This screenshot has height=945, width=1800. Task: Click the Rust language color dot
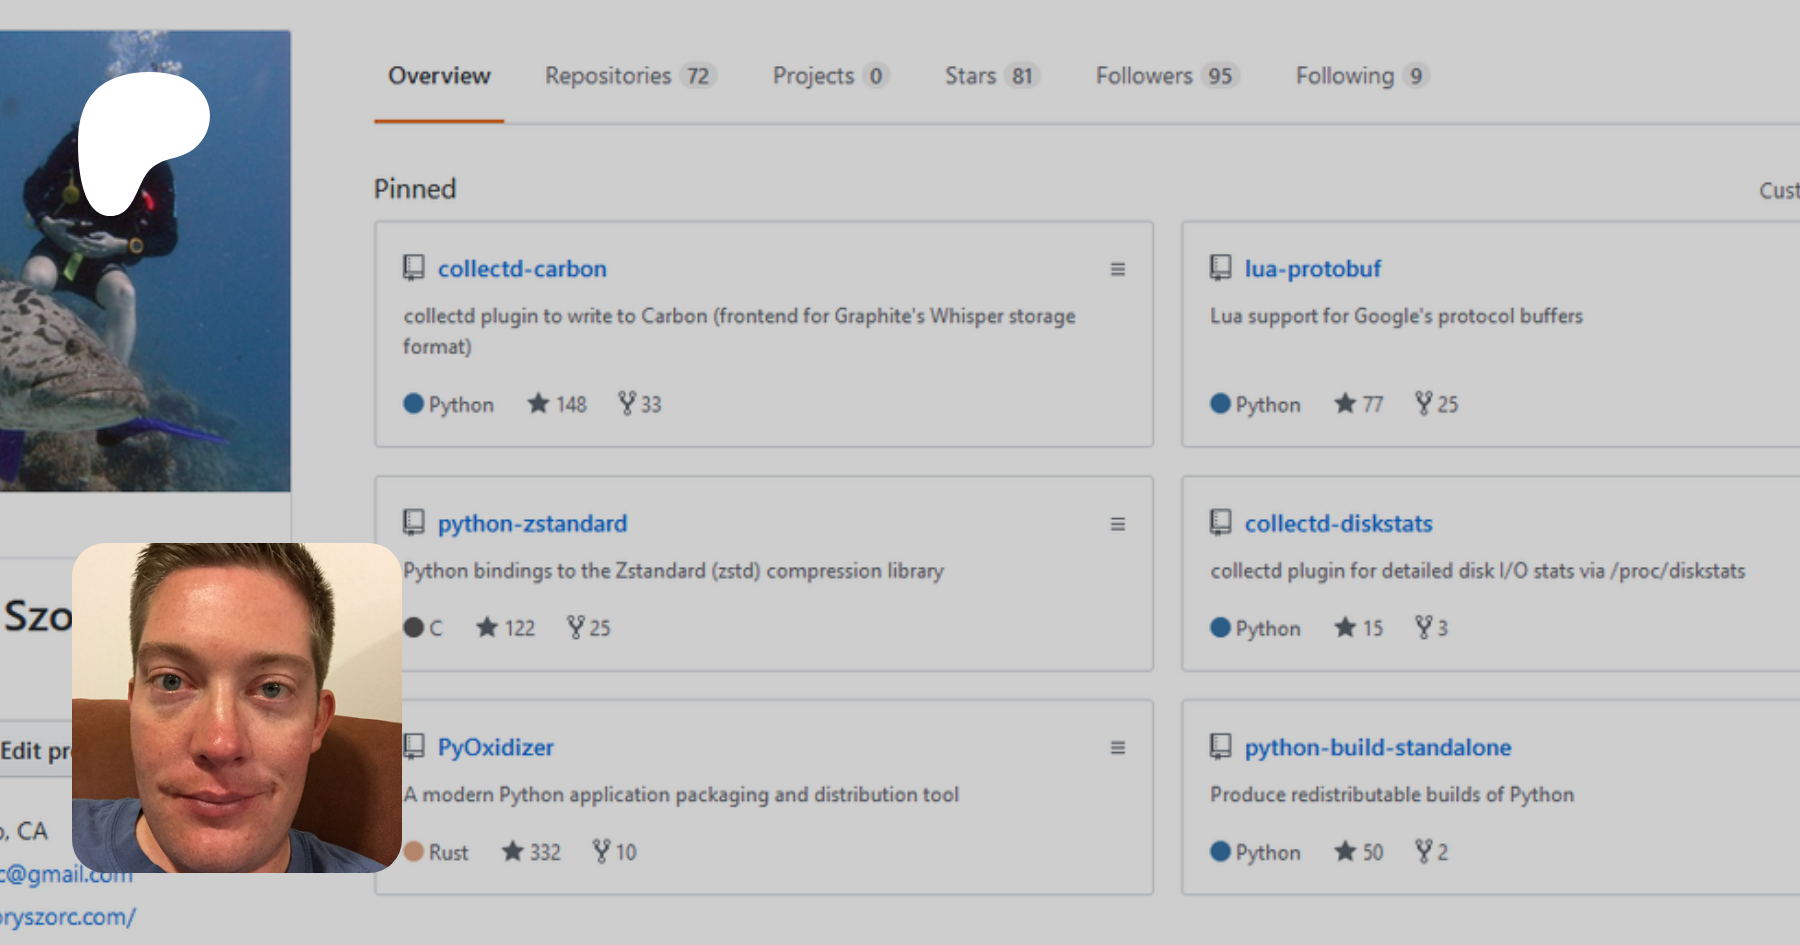click(414, 852)
